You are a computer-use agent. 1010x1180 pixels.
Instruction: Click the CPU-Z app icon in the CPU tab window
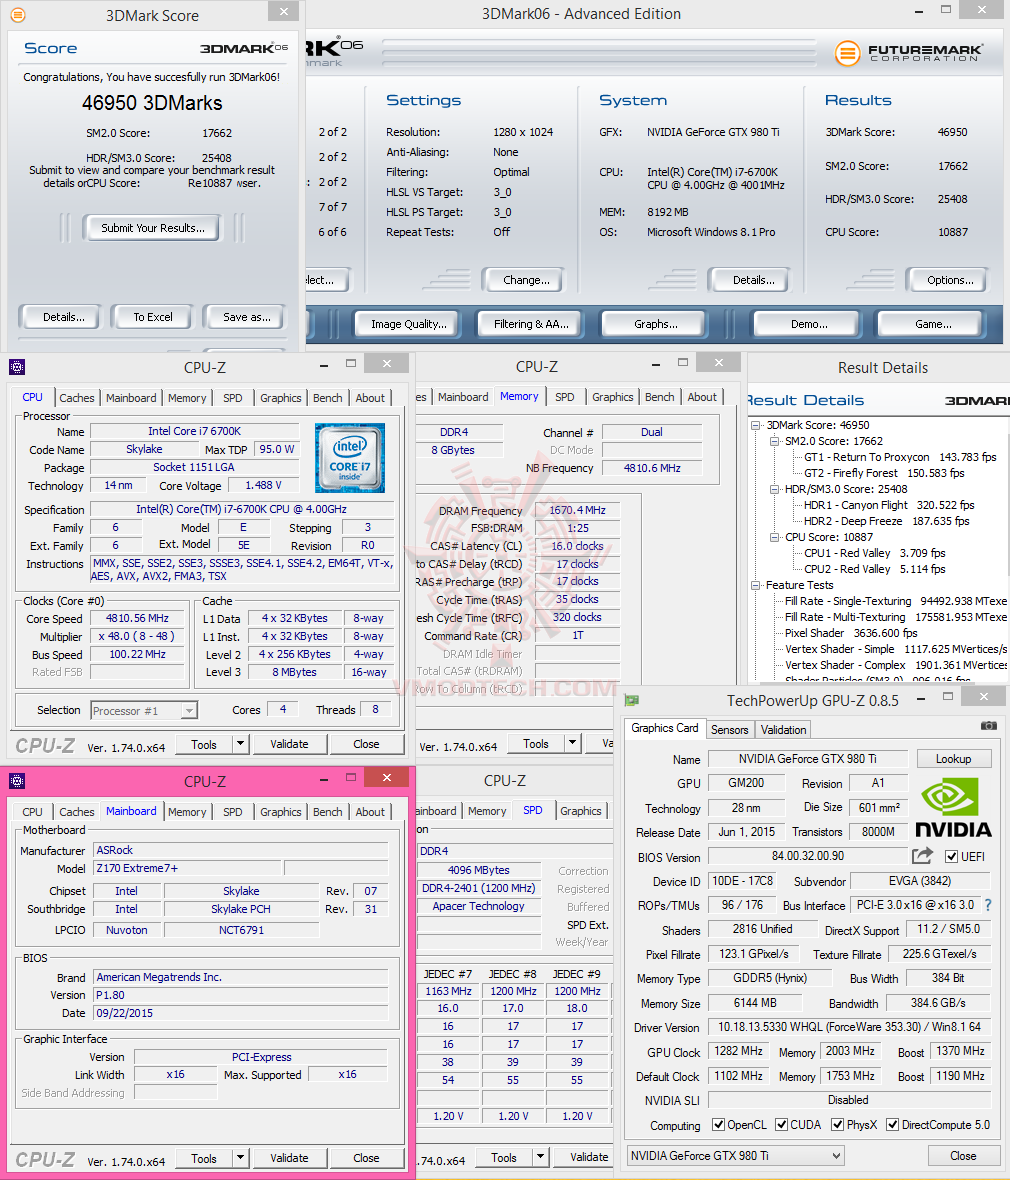17,367
